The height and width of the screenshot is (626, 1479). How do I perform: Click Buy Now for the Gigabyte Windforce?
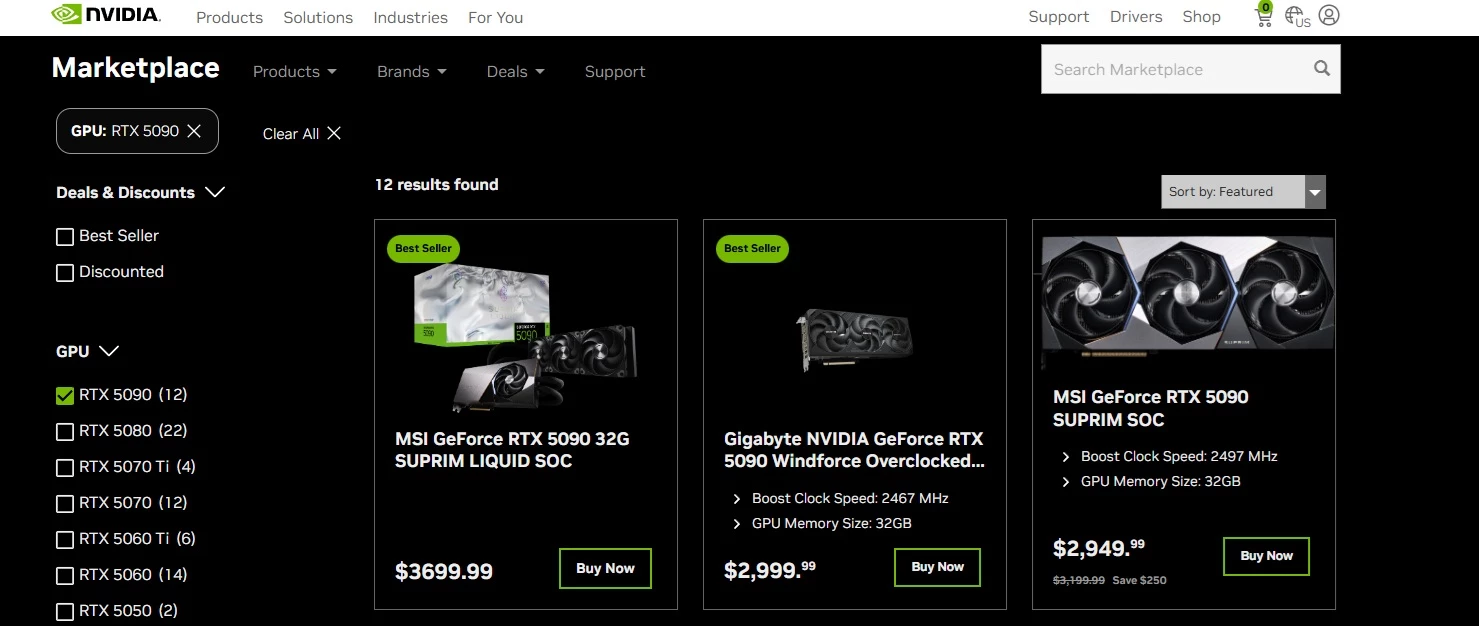pyautogui.click(x=937, y=567)
